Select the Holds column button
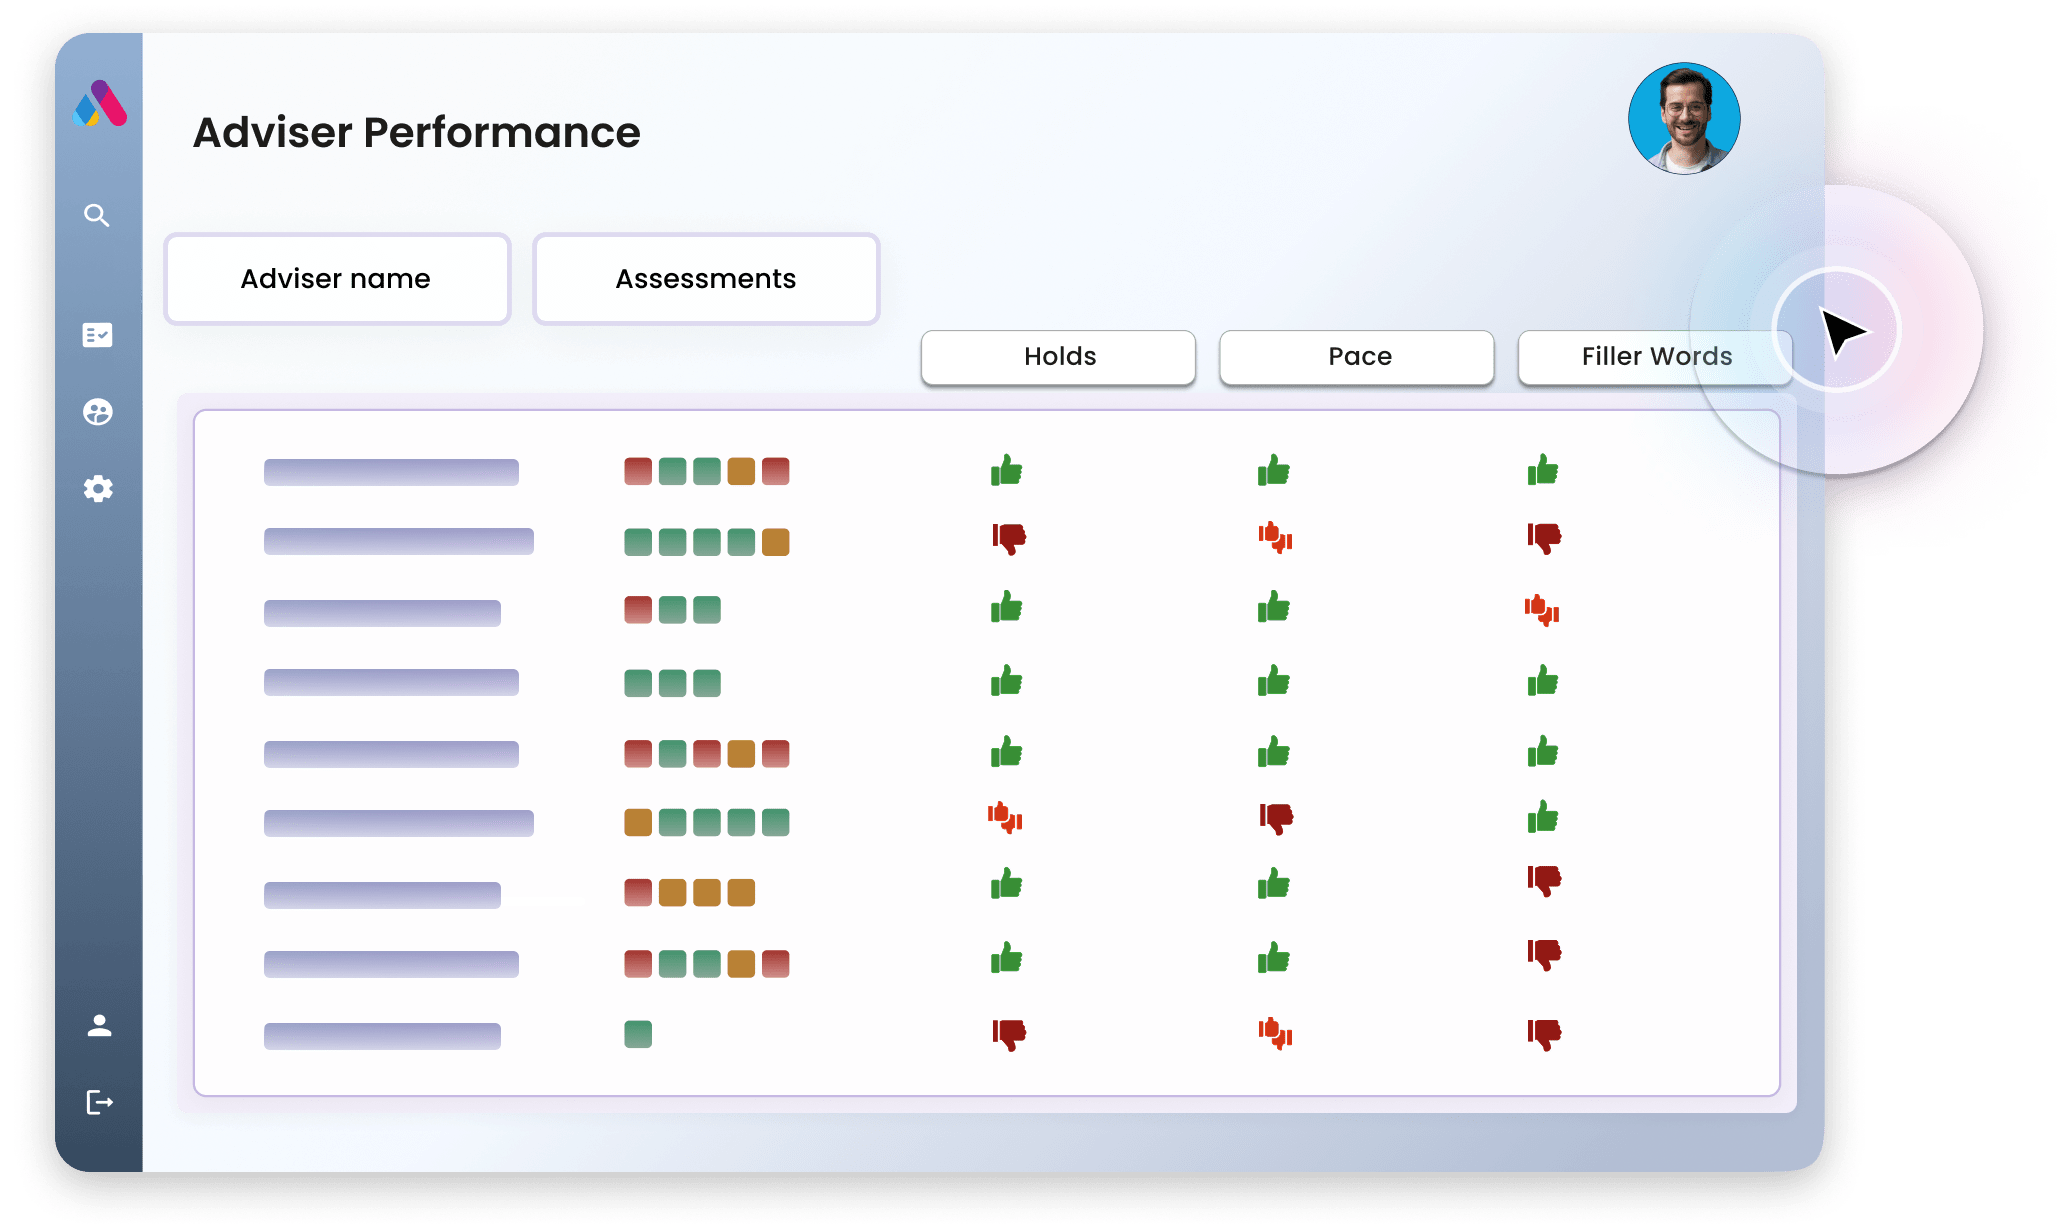This screenshot has height=1229, width=2072. pos(1058,357)
